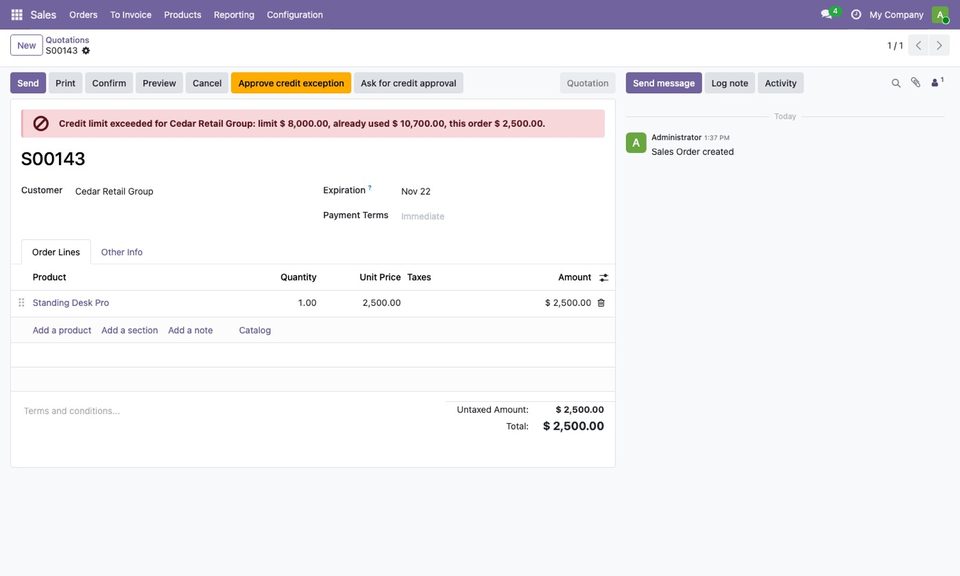Open the Administrator user avatar menu
The width and height of the screenshot is (960, 576).
pos(940,14)
